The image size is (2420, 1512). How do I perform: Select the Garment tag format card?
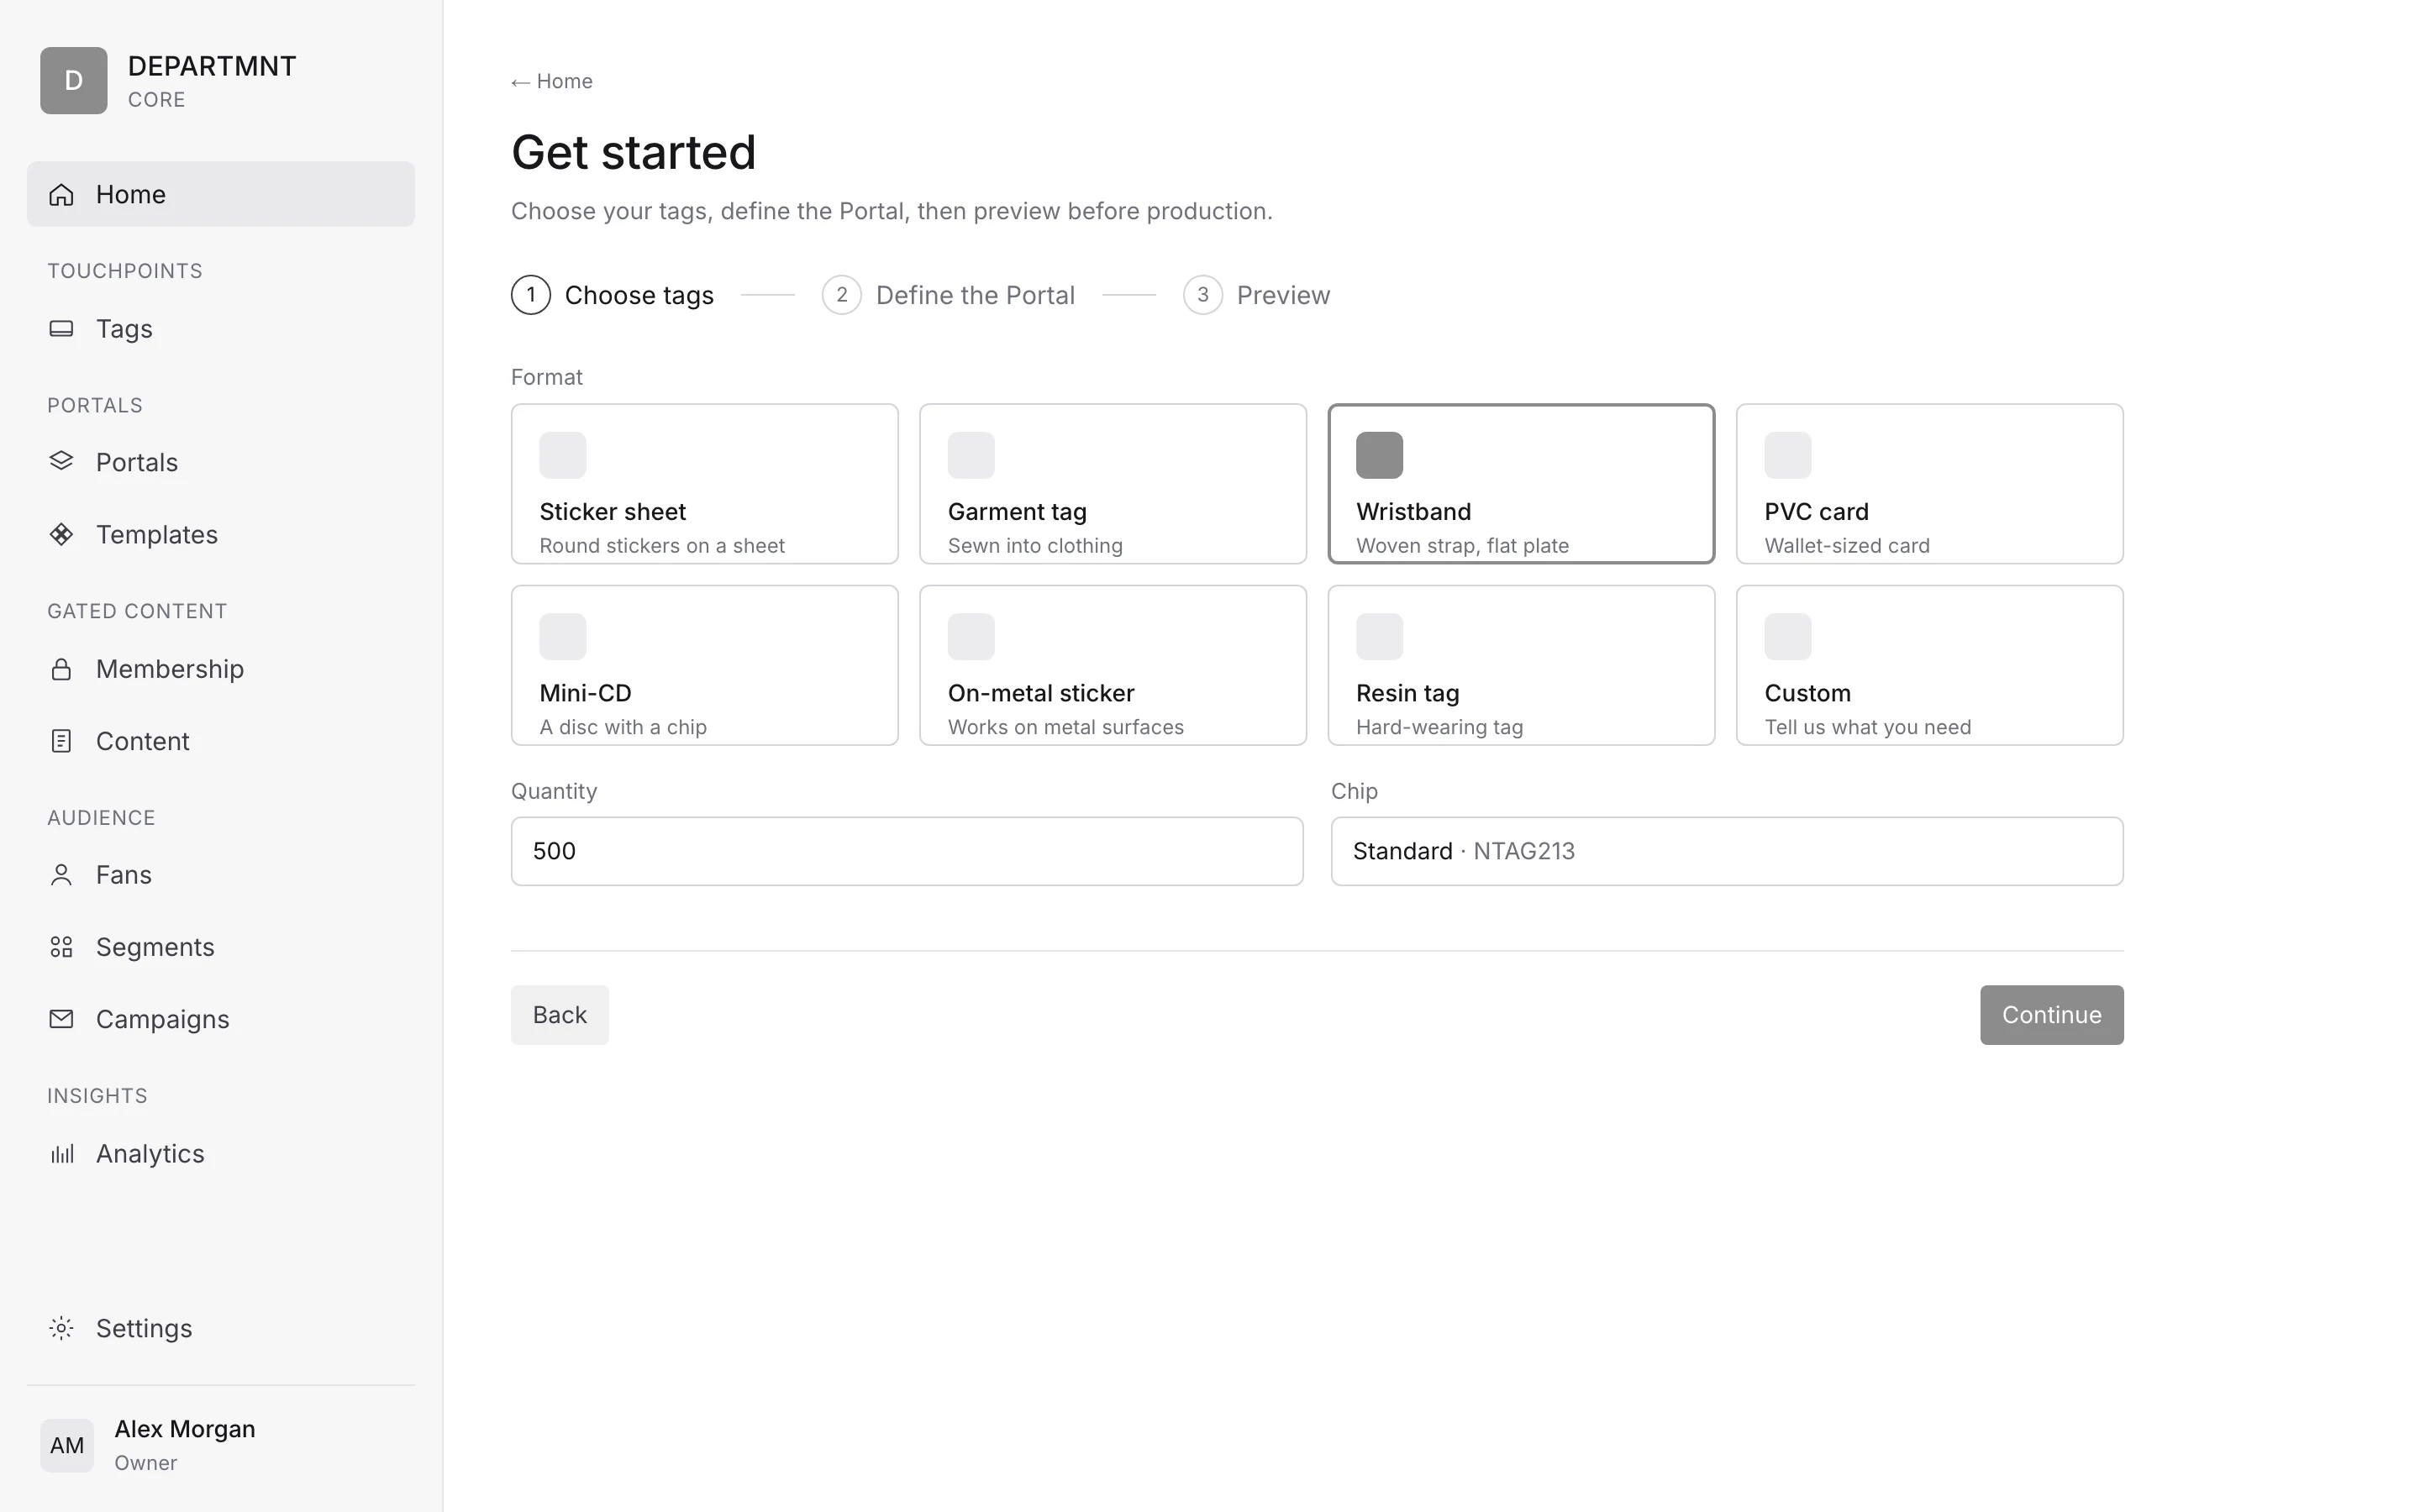pos(1113,484)
